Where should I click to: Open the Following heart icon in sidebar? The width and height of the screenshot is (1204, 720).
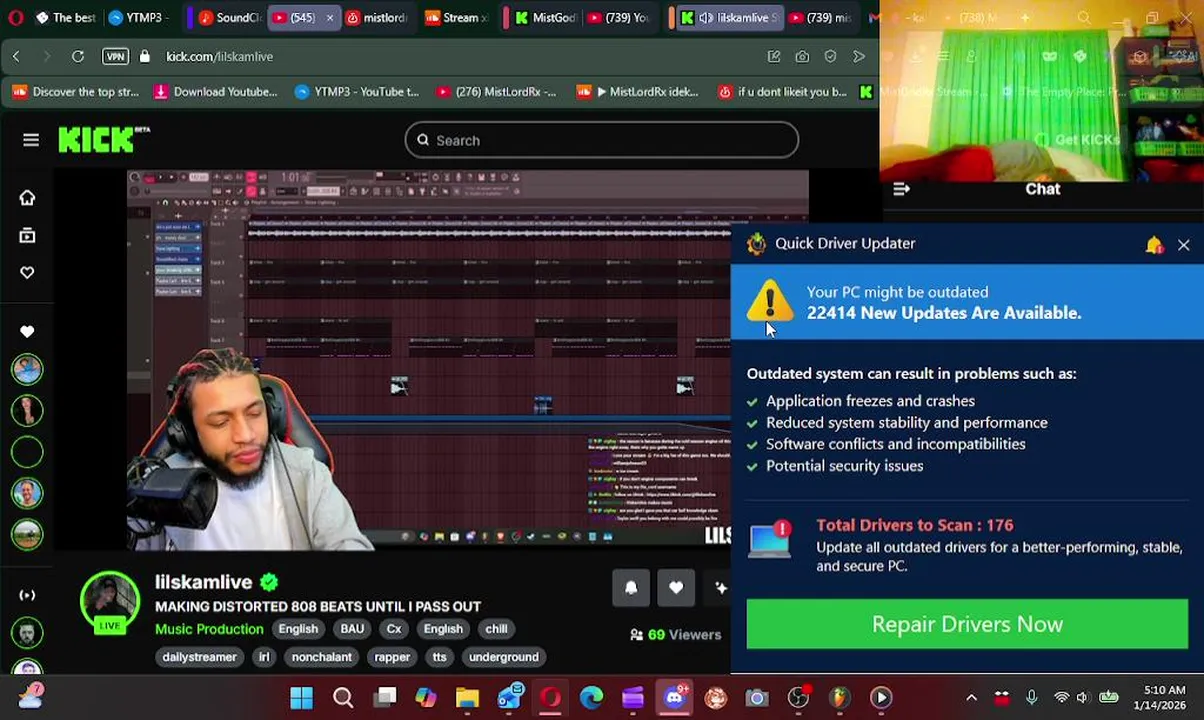click(27, 272)
